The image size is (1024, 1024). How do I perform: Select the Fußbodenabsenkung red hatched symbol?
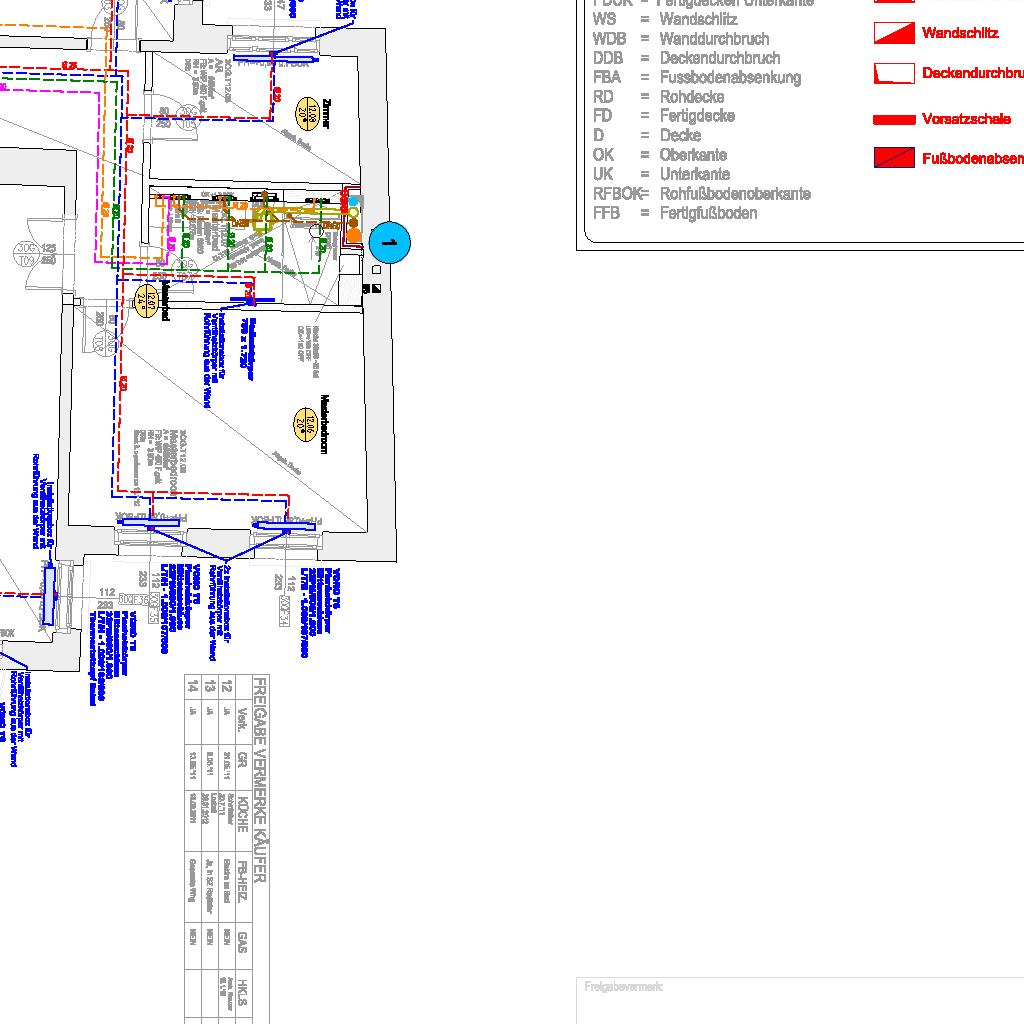894,157
